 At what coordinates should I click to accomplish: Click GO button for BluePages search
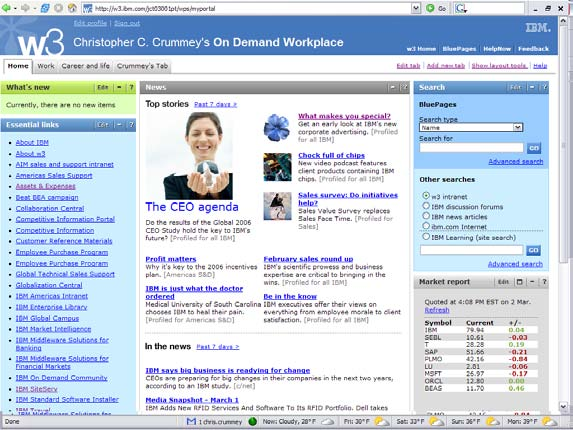534,148
